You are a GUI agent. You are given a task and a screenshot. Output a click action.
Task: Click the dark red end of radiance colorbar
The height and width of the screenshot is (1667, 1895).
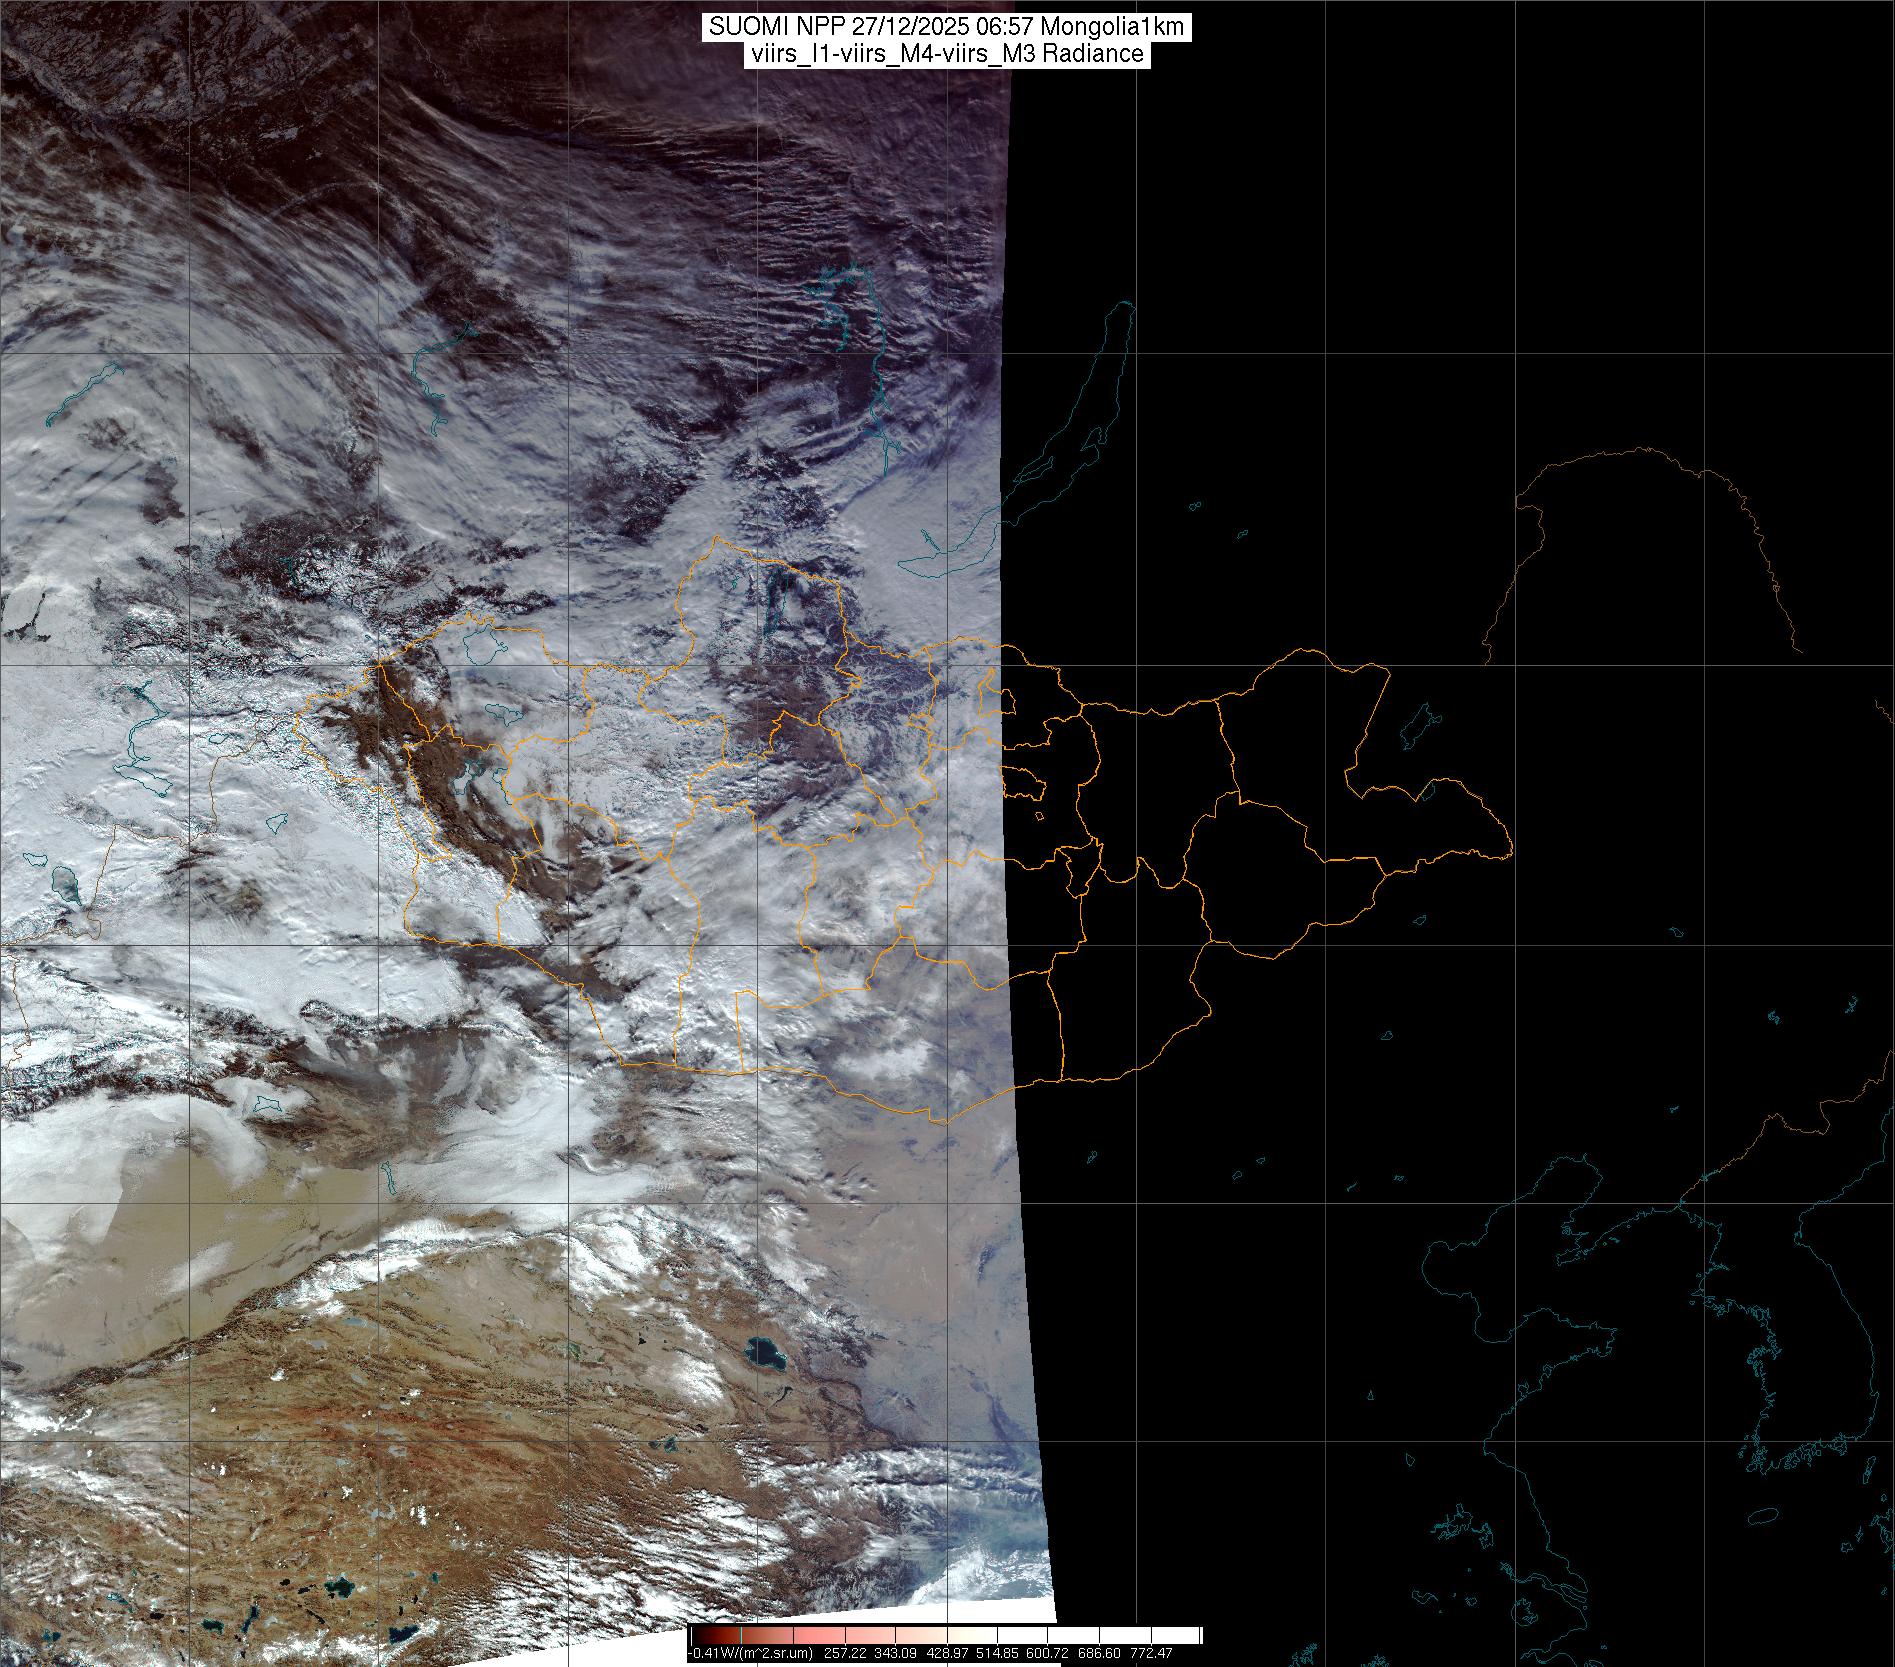click(x=700, y=1636)
